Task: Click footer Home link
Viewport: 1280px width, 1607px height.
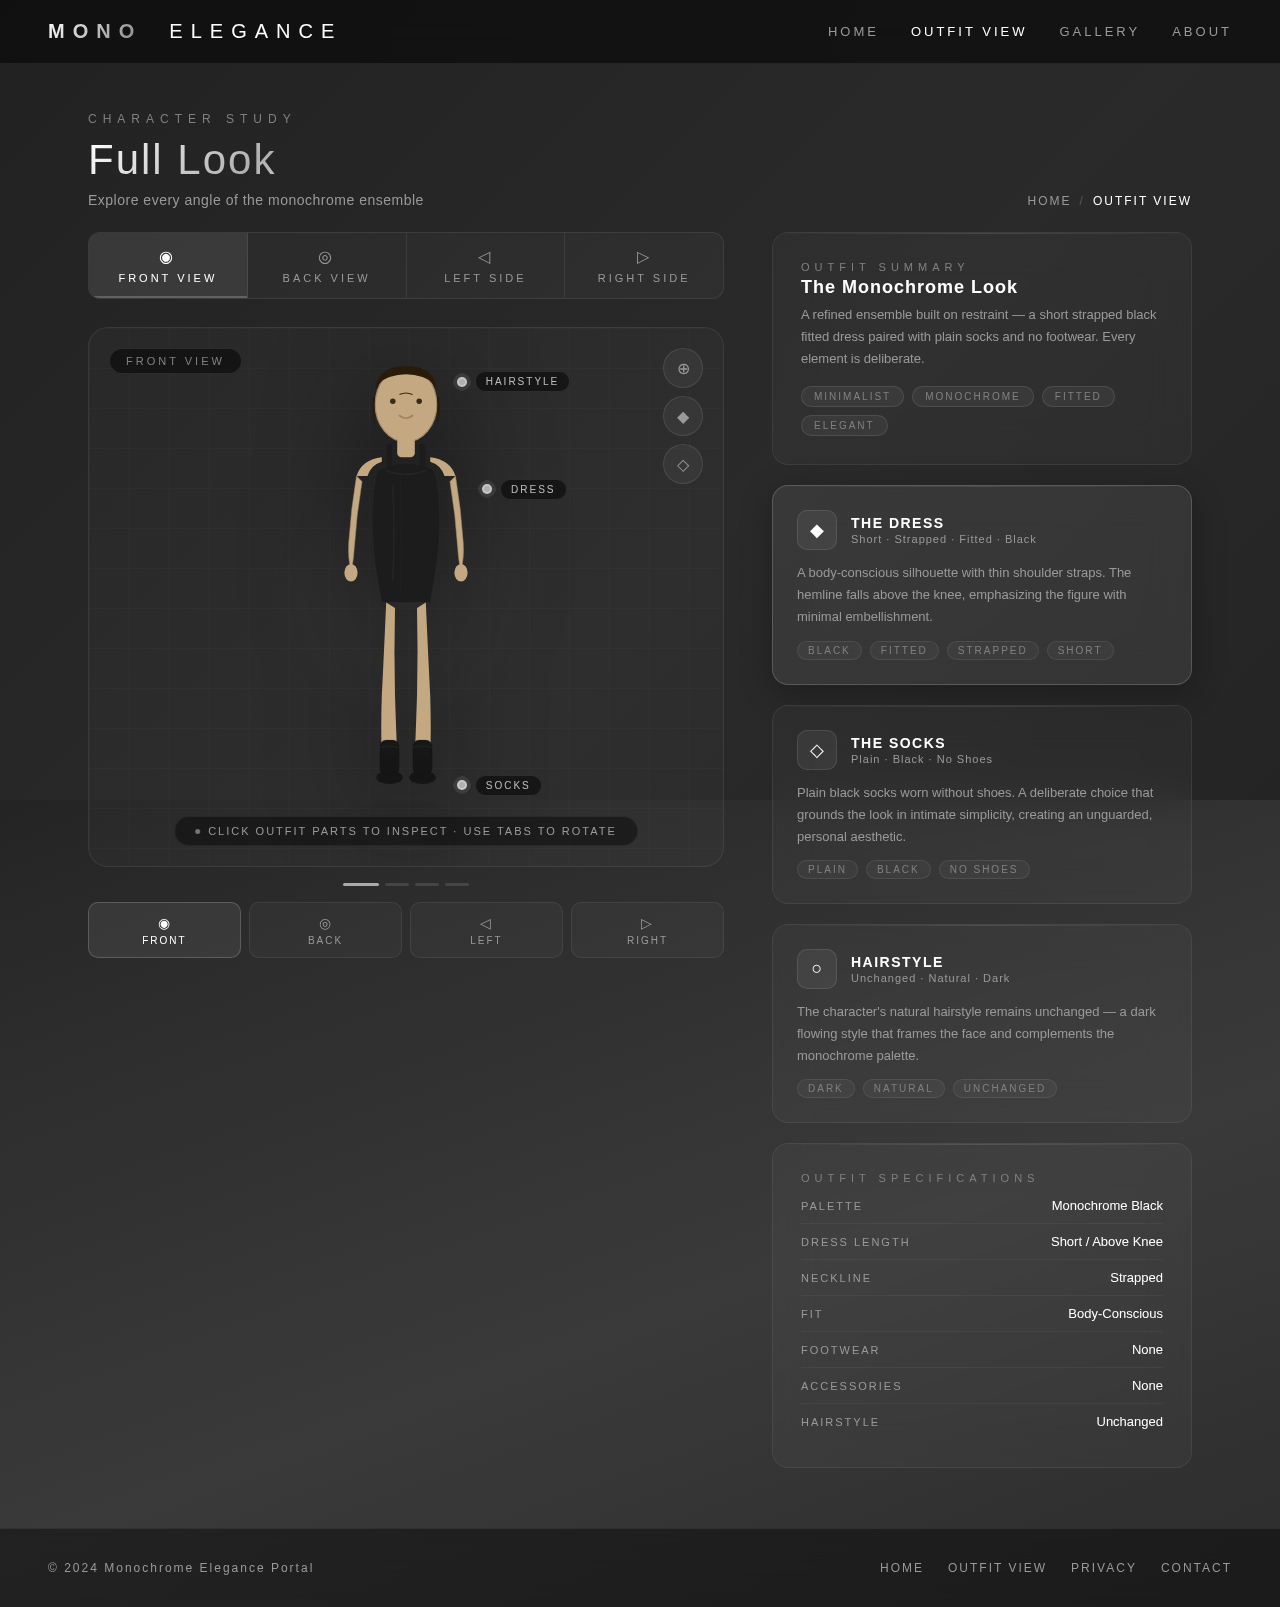Action: pyautogui.click(x=902, y=1568)
